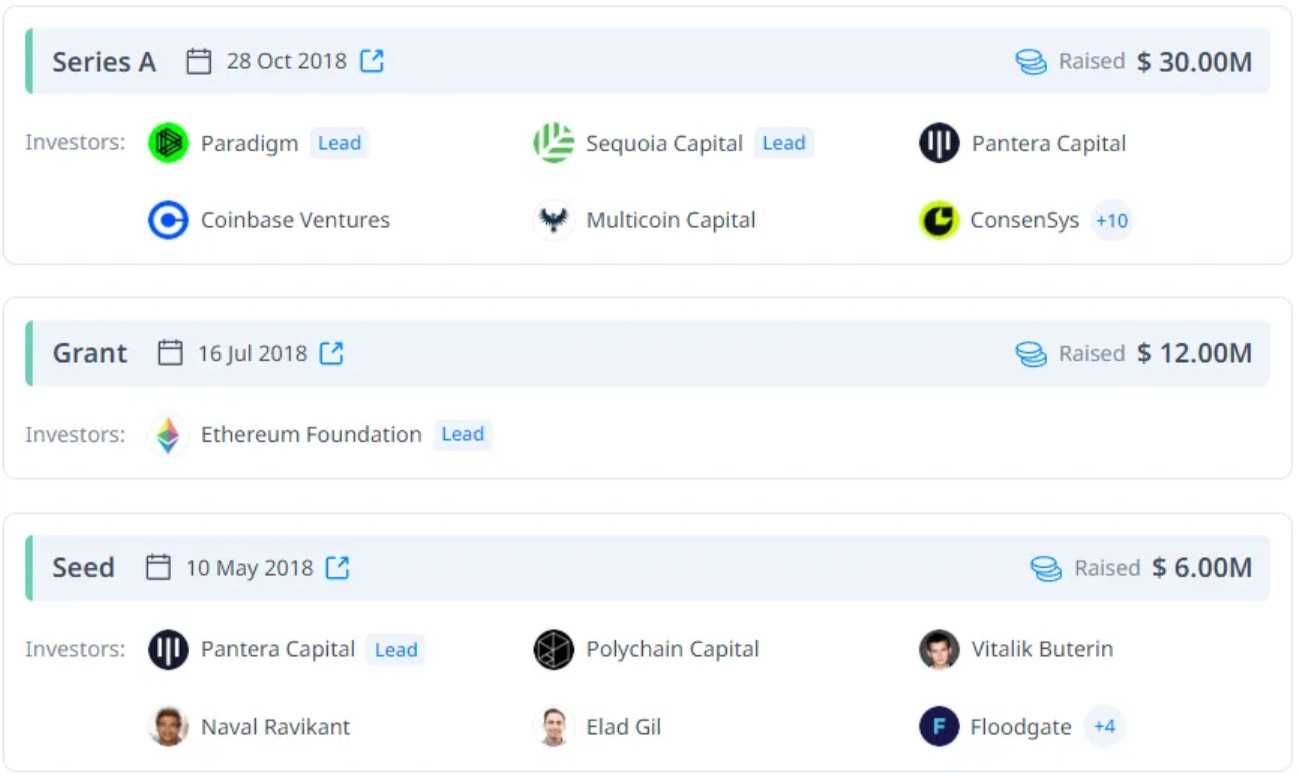Open the Floodgate investor link
This screenshot has width=1299, height=776.
coord(1021,726)
